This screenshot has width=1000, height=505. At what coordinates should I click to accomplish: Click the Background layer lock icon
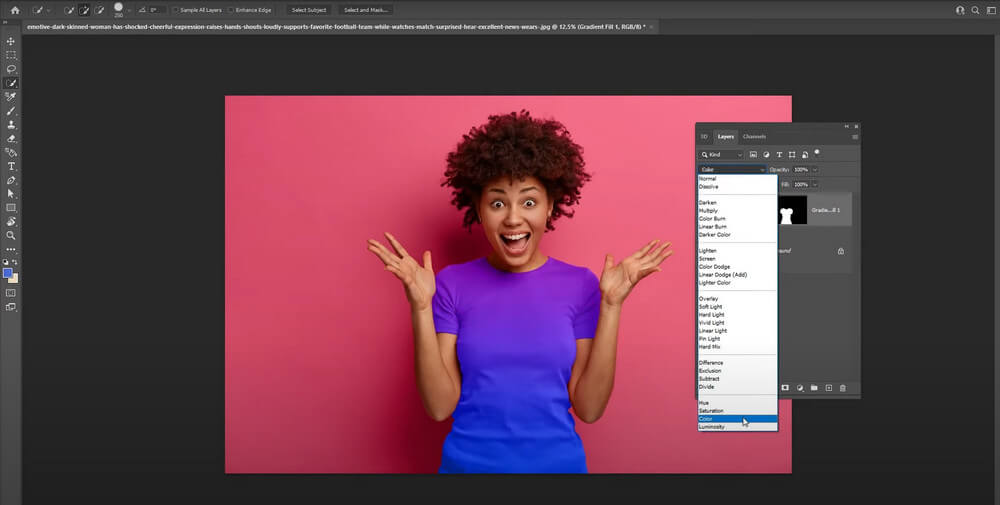841,251
